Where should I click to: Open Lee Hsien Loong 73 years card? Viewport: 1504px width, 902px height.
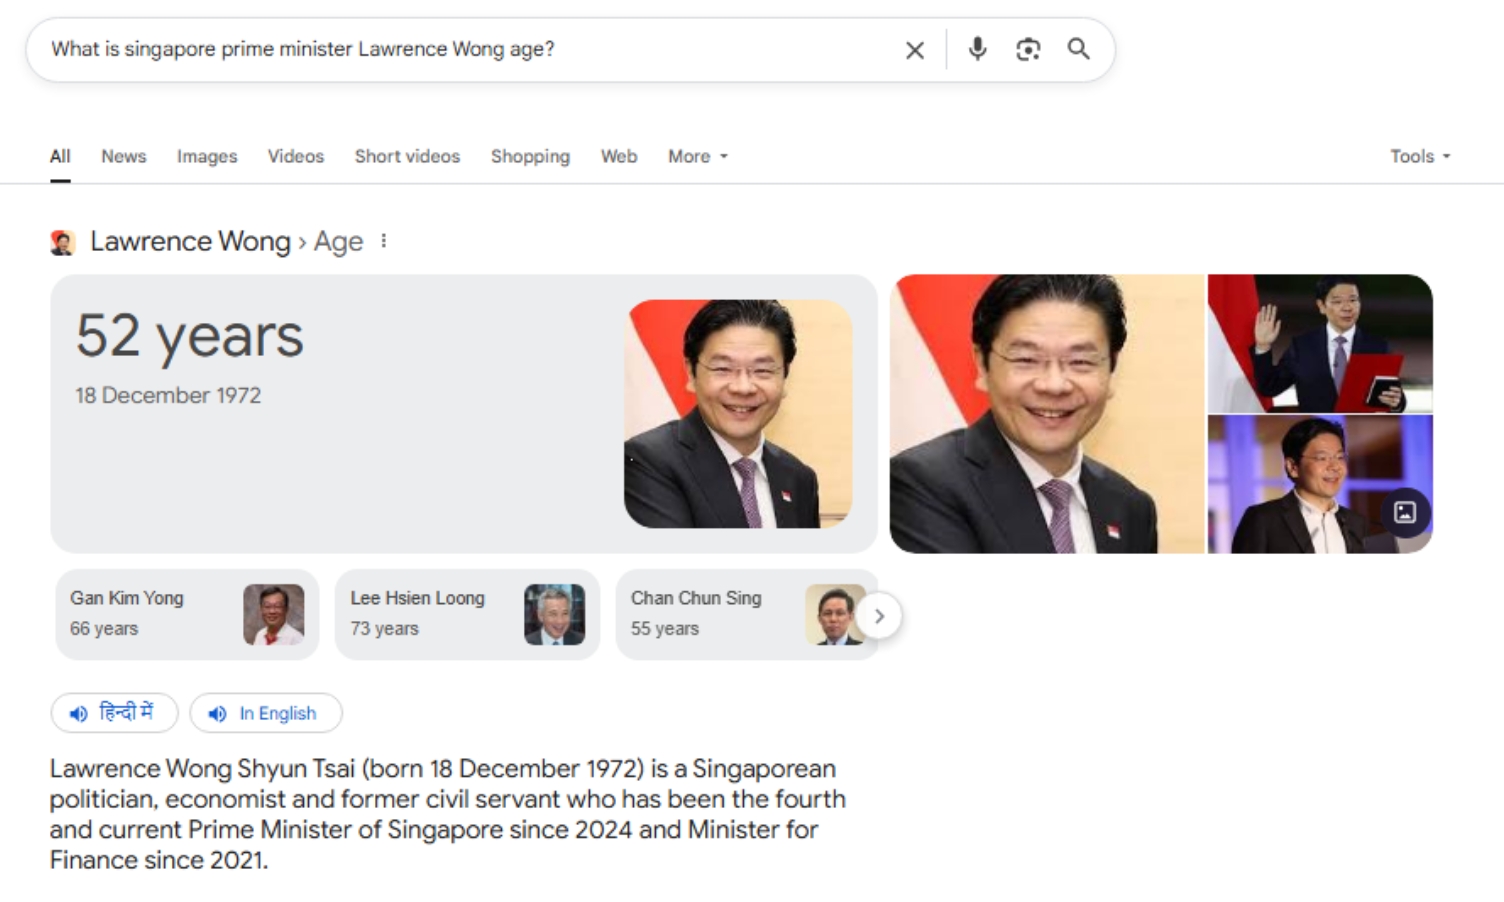pos(467,614)
